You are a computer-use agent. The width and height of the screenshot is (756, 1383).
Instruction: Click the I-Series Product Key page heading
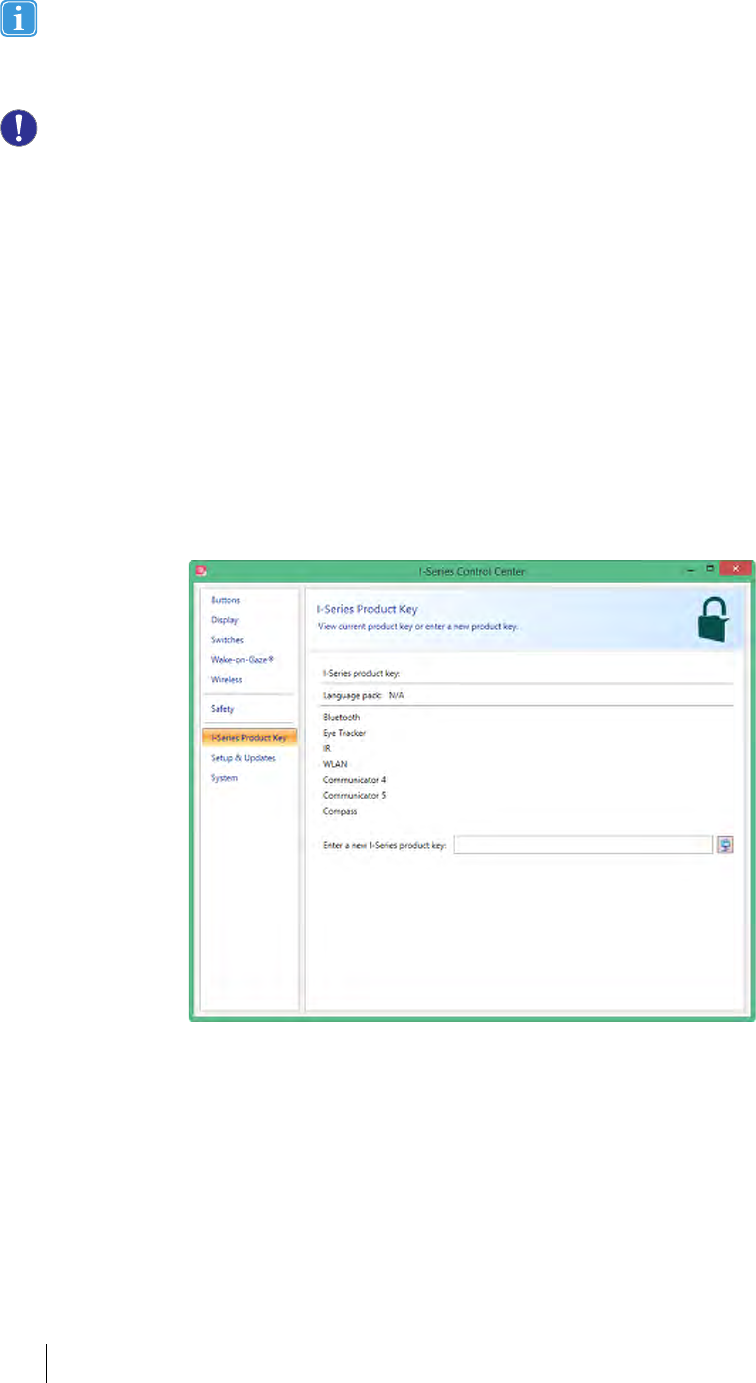click(366, 608)
